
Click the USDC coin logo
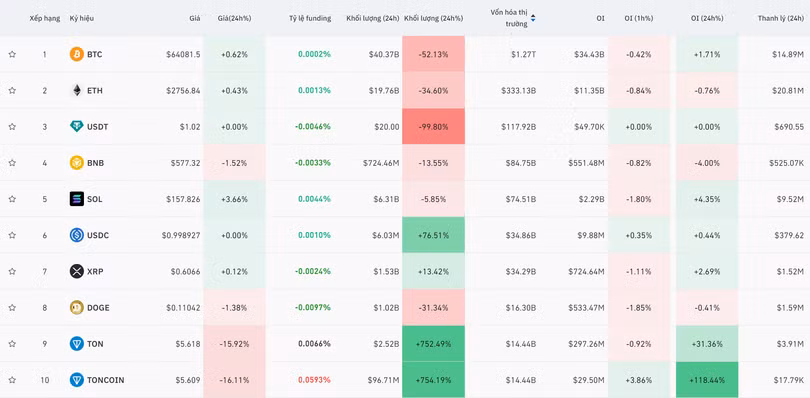(76, 235)
